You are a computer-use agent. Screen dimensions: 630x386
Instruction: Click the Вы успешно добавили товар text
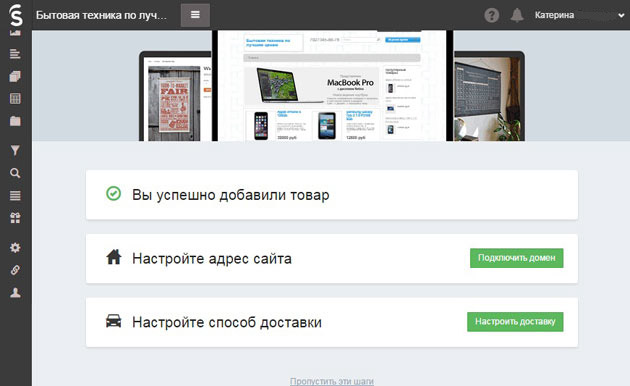[231, 195]
